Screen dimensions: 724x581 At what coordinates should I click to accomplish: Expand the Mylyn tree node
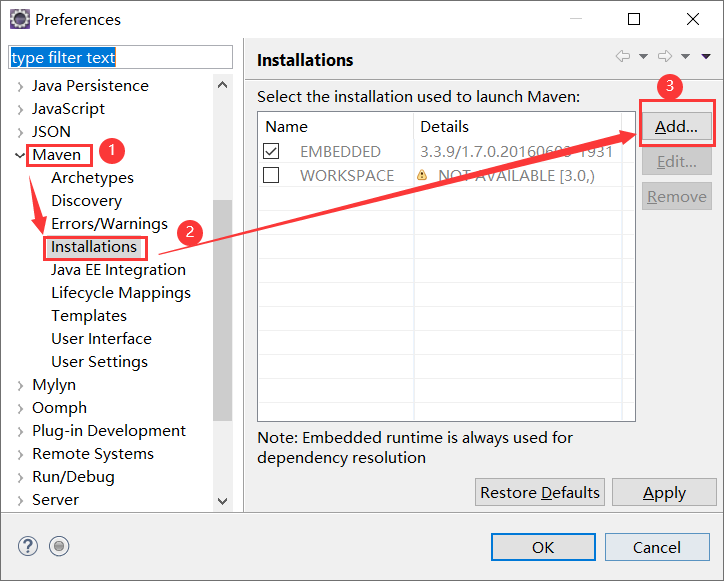[20, 386]
